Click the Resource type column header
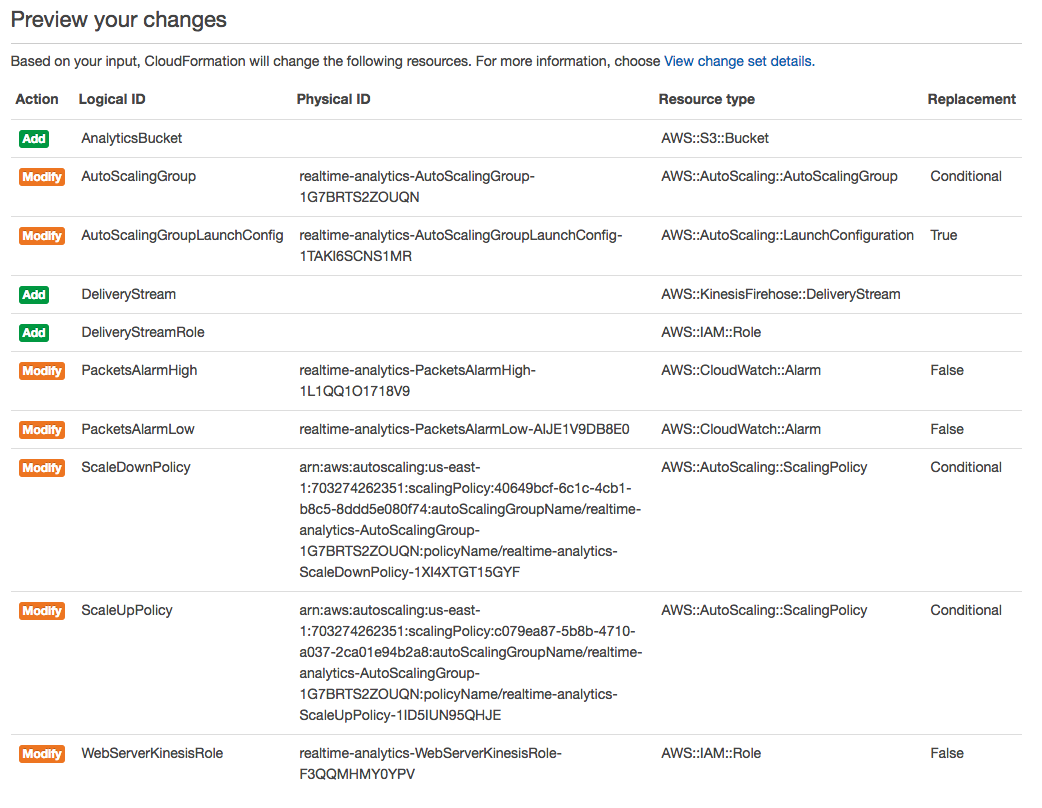The width and height of the screenshot is (1042, 808). pyautogui.click(x=706, y=99)
